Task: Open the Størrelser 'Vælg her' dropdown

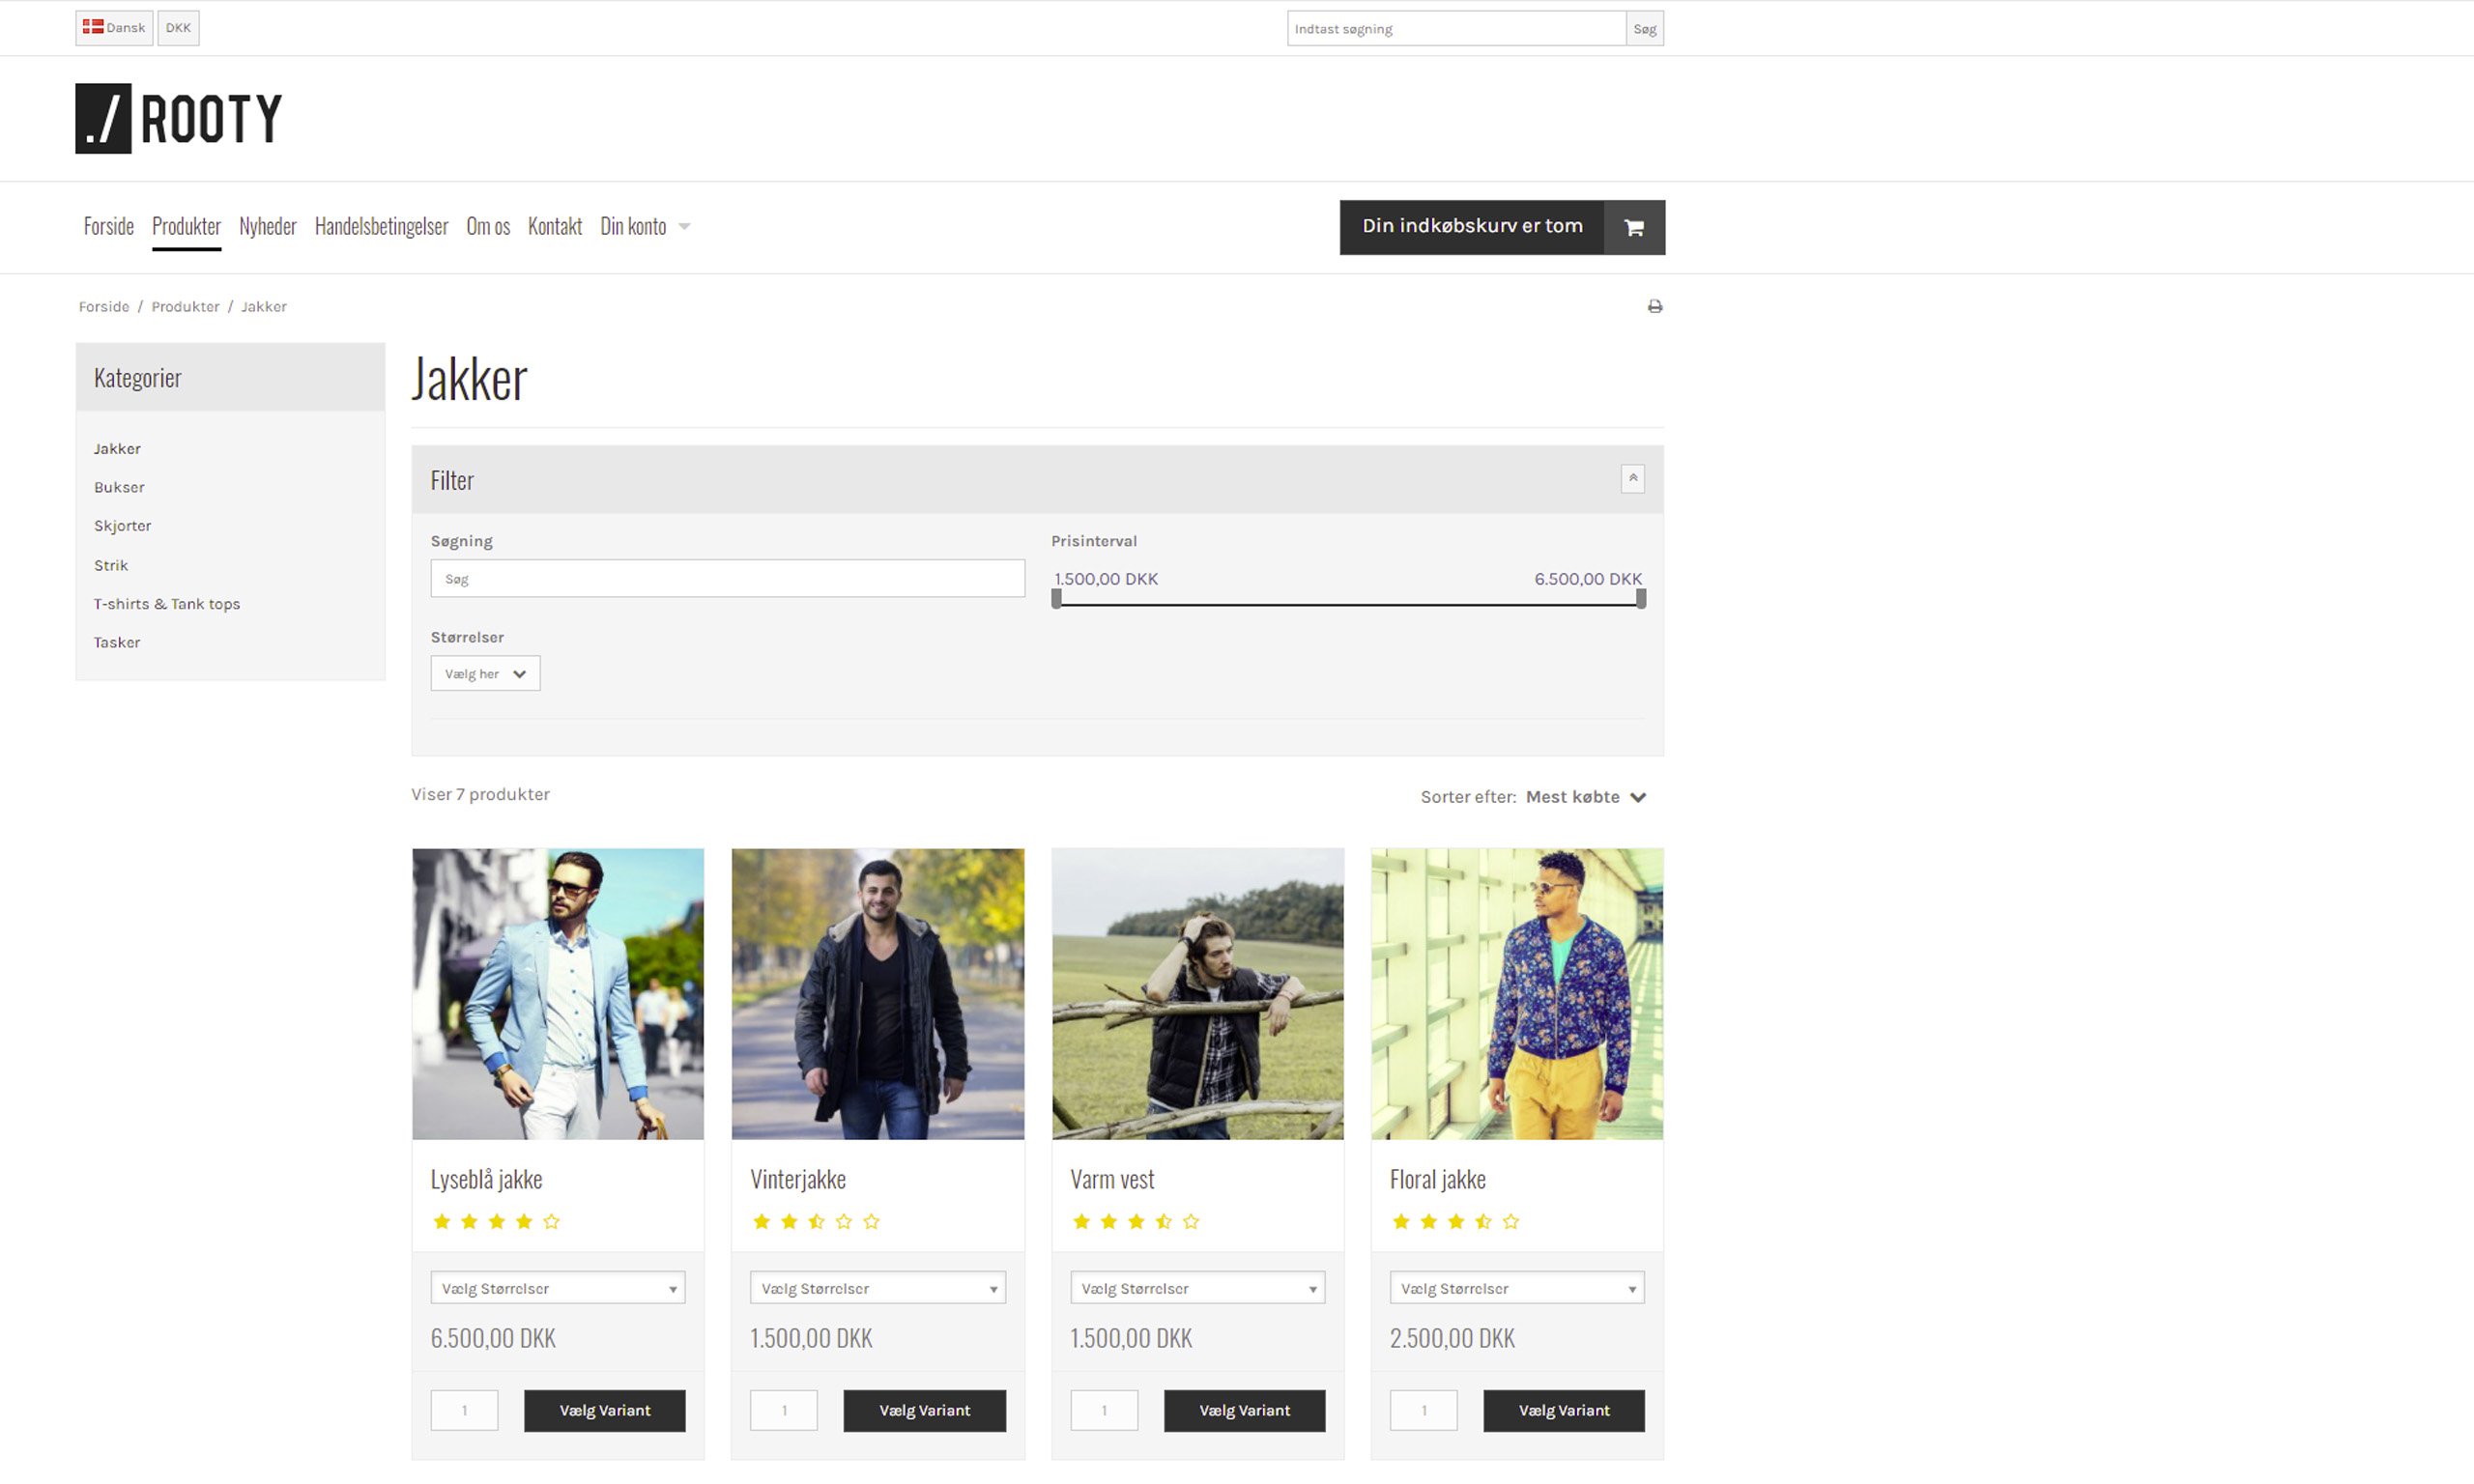Action: 485,673
